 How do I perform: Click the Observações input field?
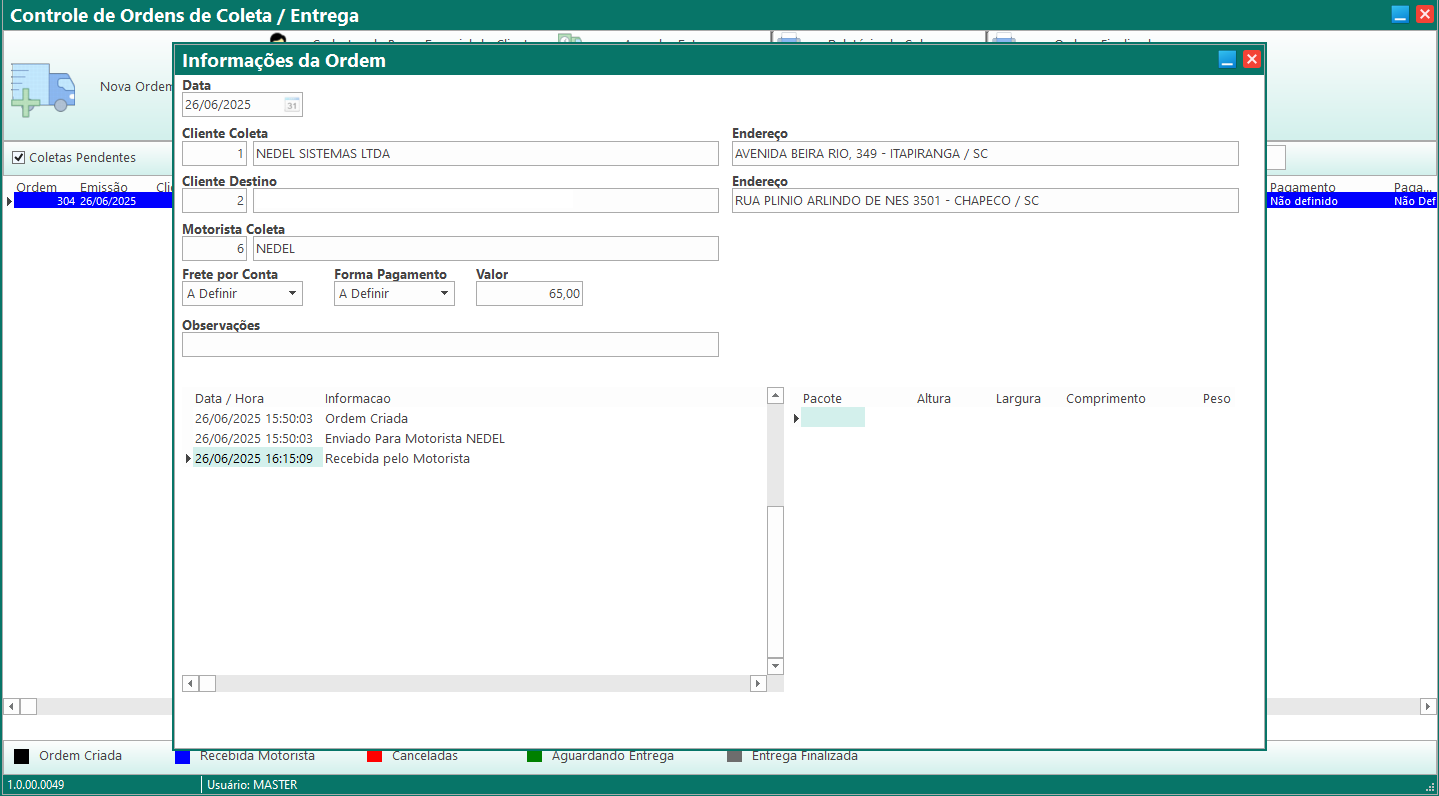click(x=450, y=345)
